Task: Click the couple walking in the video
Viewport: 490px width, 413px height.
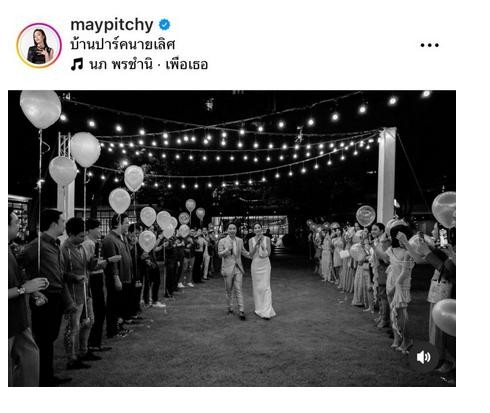Action: coord(247,270)
